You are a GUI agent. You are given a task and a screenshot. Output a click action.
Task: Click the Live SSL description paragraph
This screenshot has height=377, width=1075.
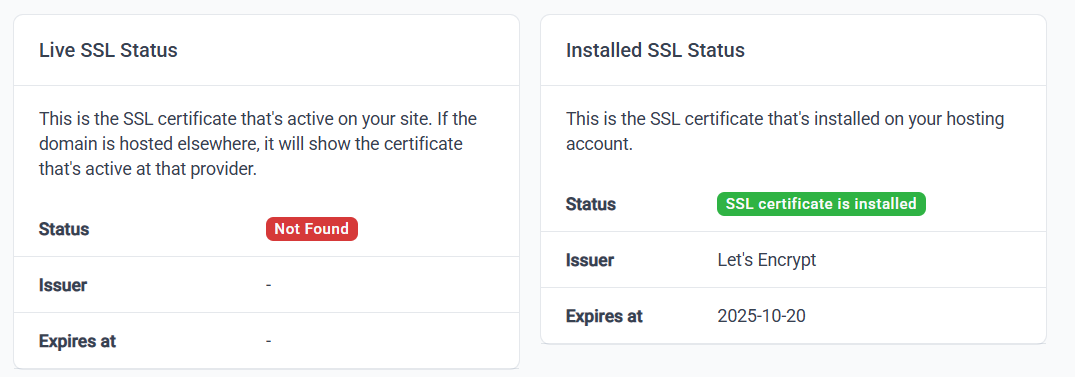(x=258, y=144)
